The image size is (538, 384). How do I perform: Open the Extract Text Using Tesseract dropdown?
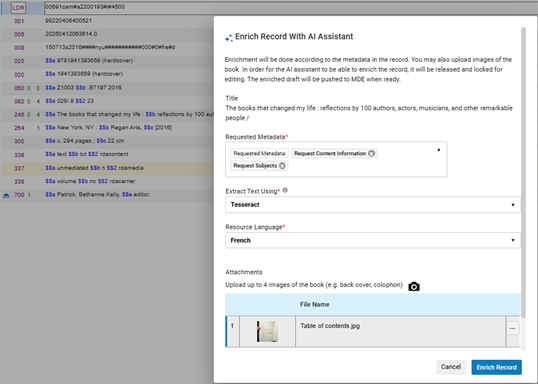click(373, 205)
